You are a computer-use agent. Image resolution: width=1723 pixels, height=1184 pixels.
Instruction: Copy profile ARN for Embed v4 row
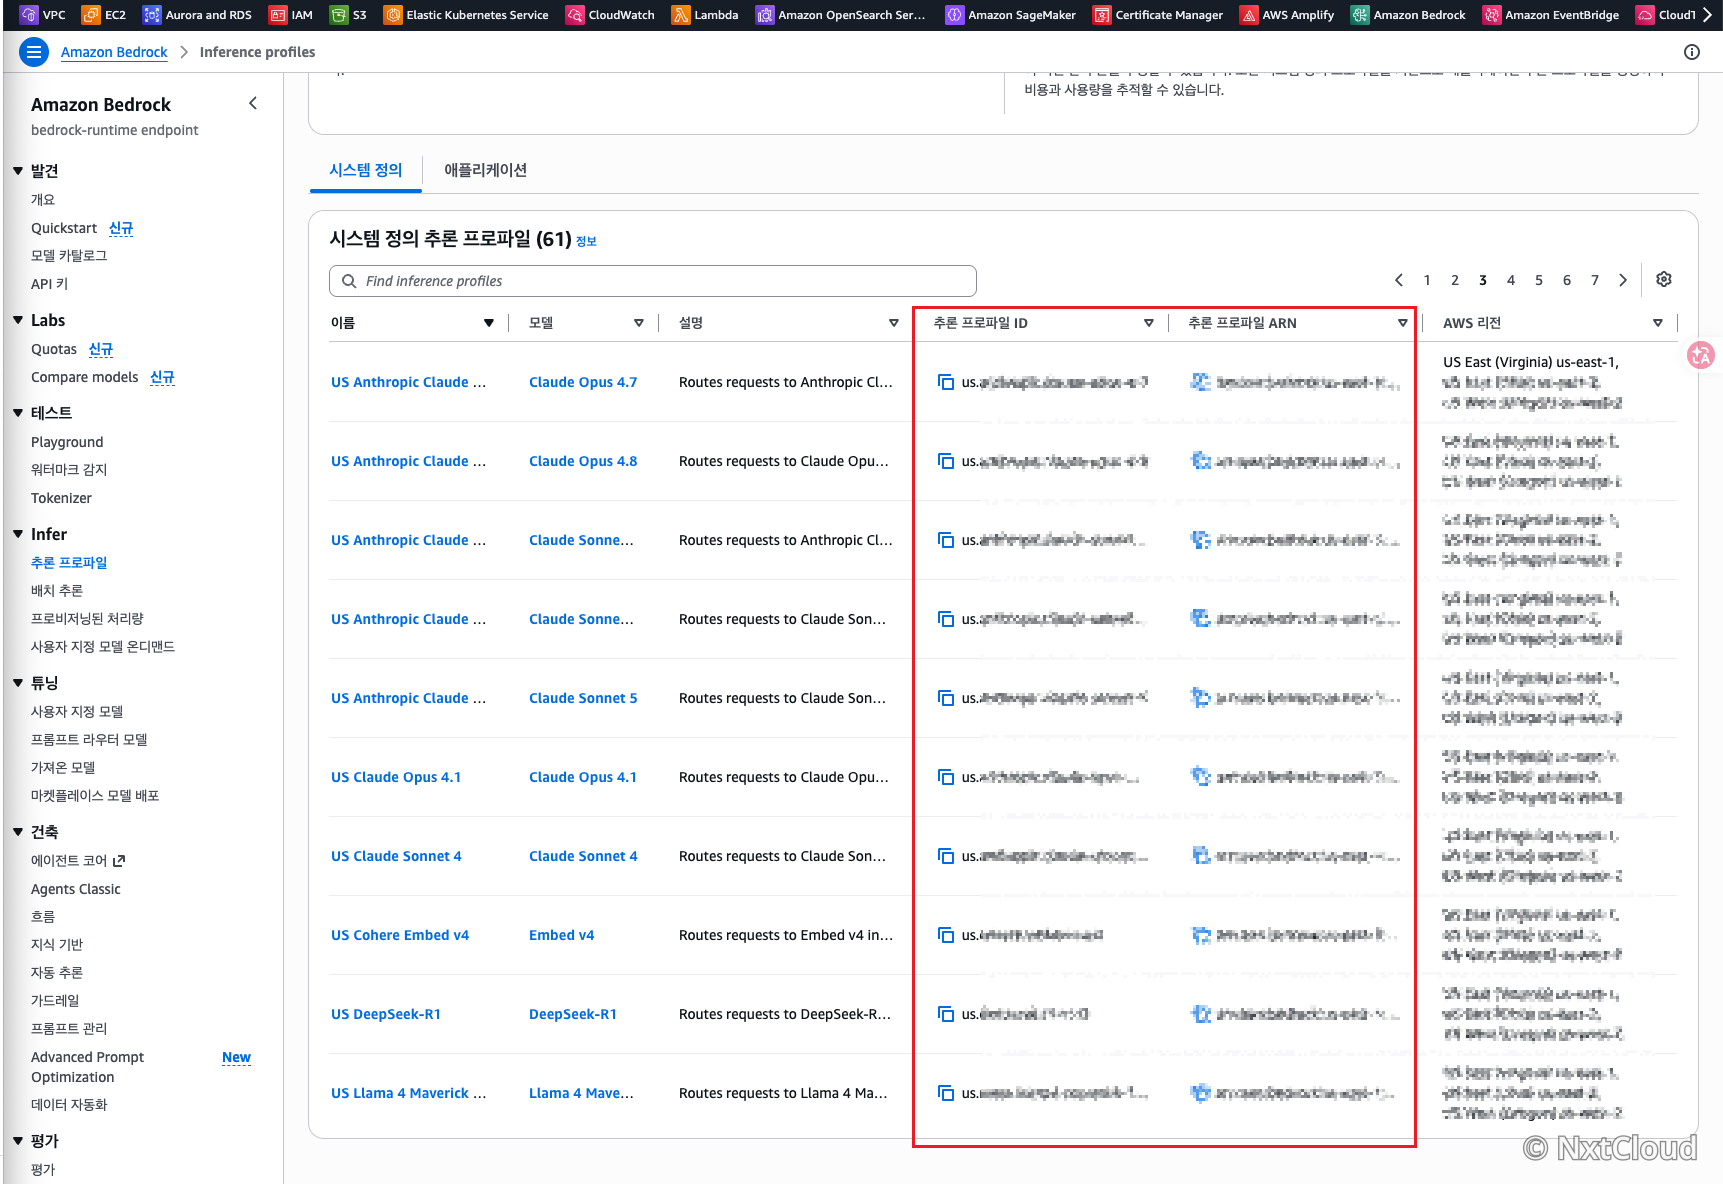tap(1201, 935)
